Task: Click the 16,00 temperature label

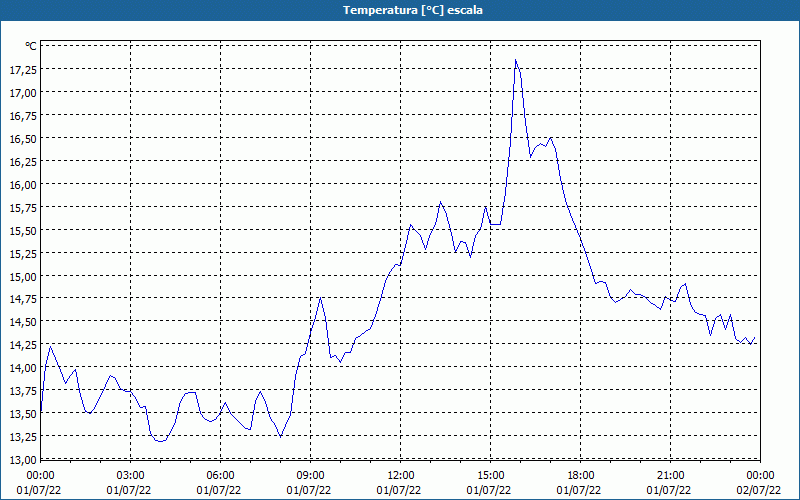Action: [x=23, y=185]
